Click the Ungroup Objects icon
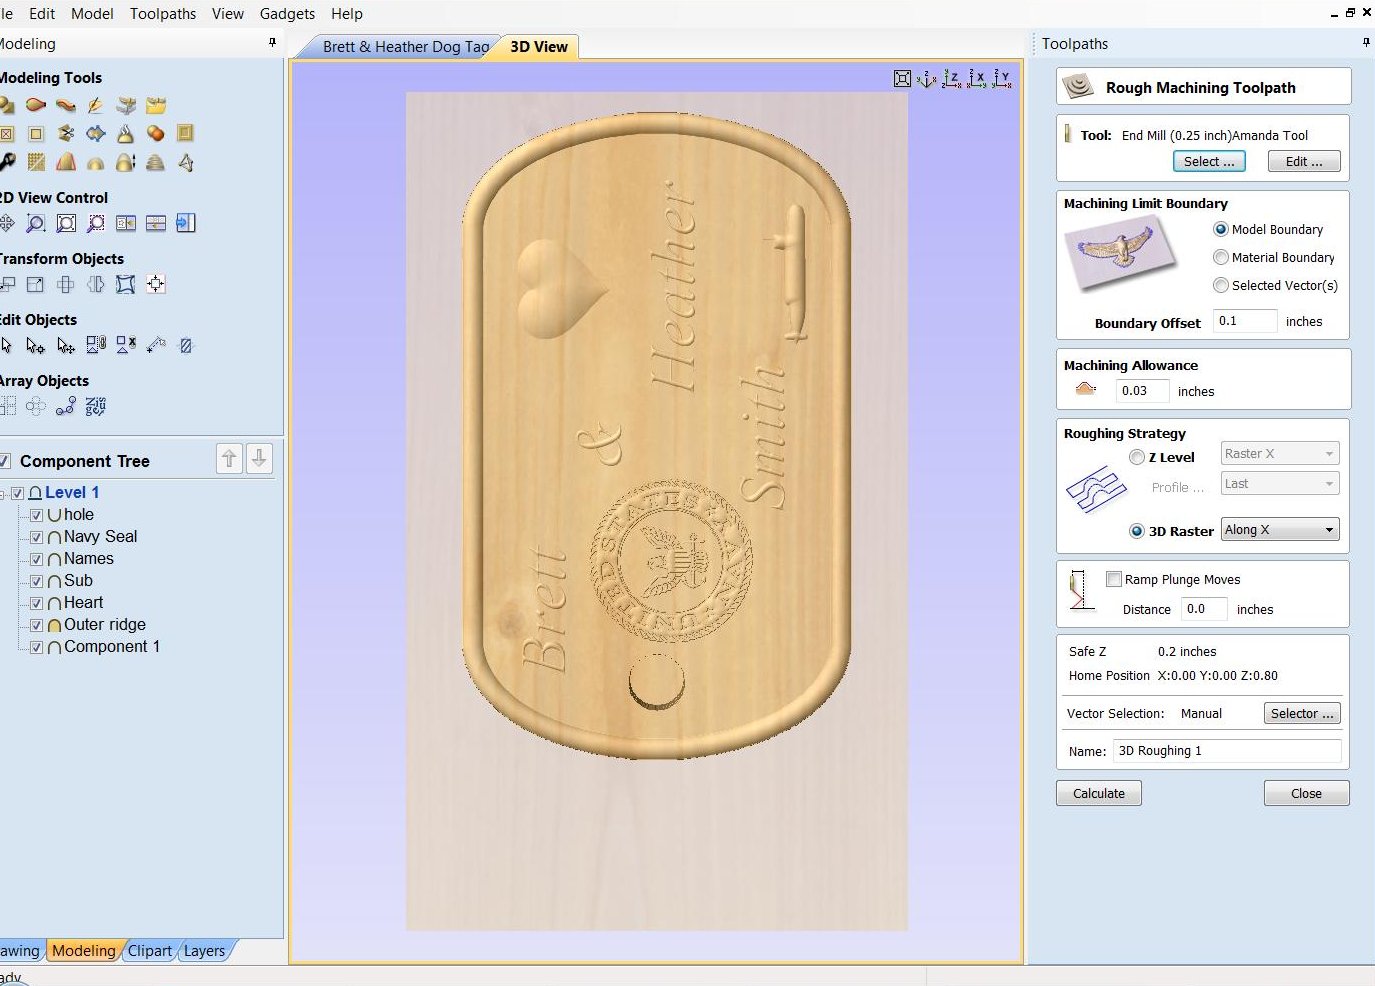The image size is (1375, 986). 125,345
